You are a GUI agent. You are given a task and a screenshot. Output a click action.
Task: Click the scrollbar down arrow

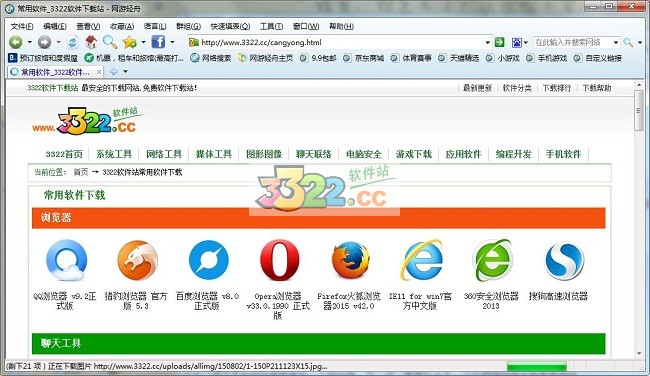[639, 354]
